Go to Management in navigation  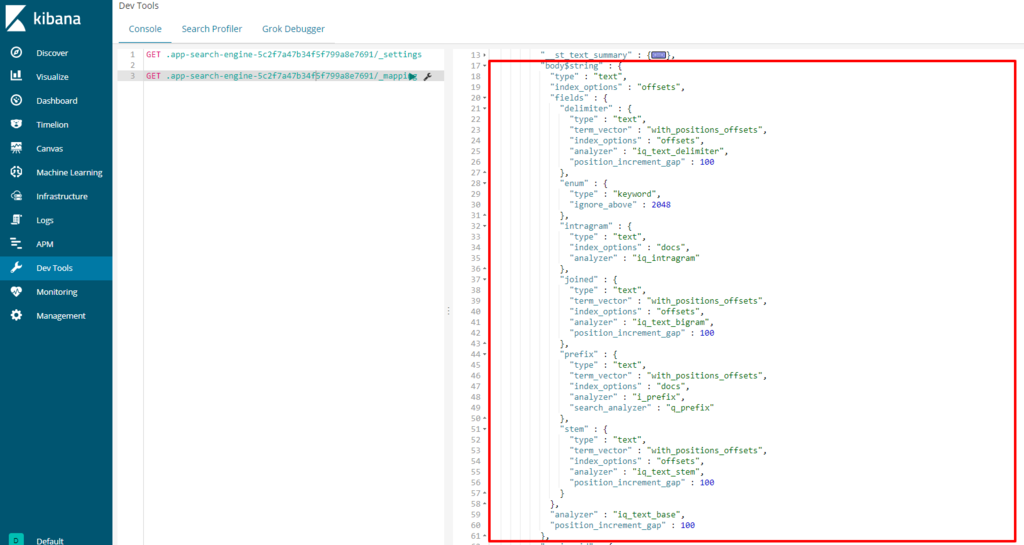coord(61,315)
